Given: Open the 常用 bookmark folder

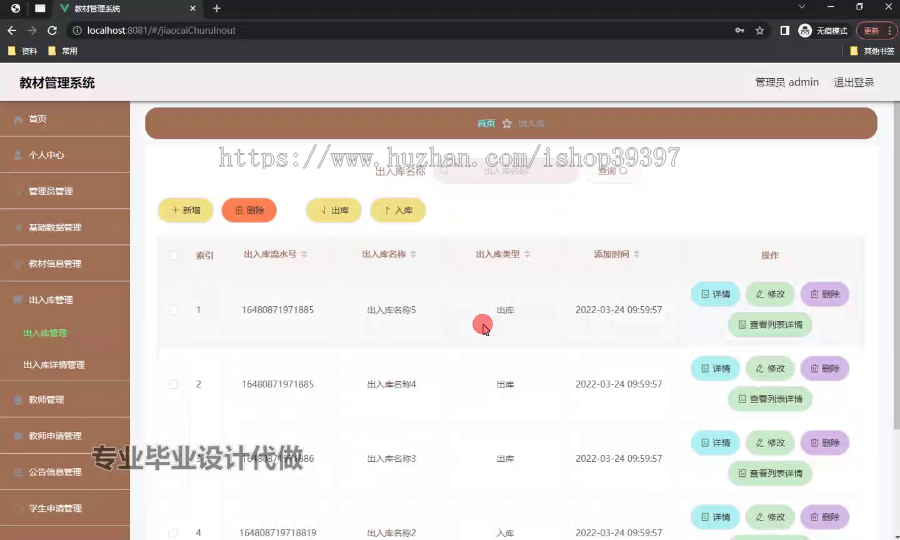Looking at the screenshot, I should click(63, 51).
